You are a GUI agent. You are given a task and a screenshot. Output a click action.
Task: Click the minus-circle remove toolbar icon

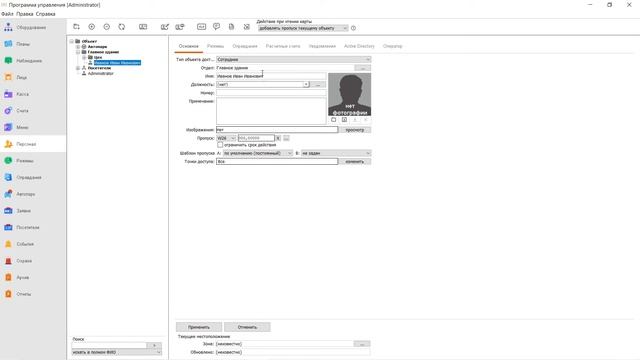click(x=107, y=27)
